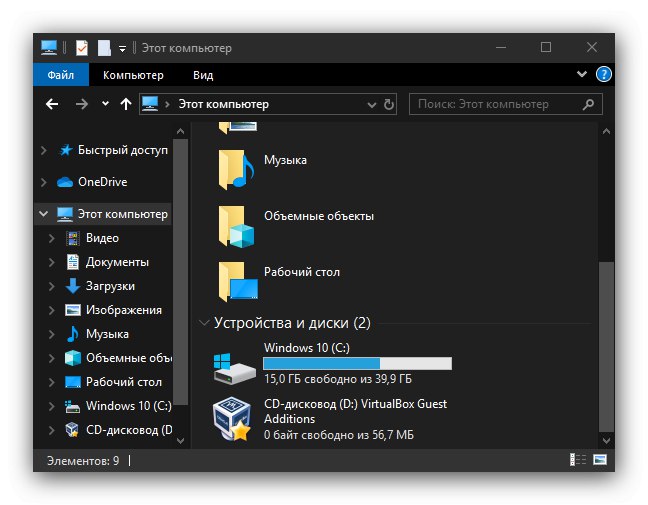This screenshot has width=648, height=505.
Task: Switch to details view in status bar
Action: tap(578, 460)
